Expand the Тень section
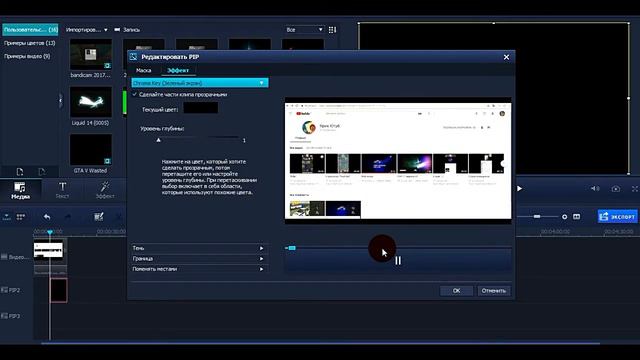The width and height of the screenshot is (640, 360). pos(199,248)
